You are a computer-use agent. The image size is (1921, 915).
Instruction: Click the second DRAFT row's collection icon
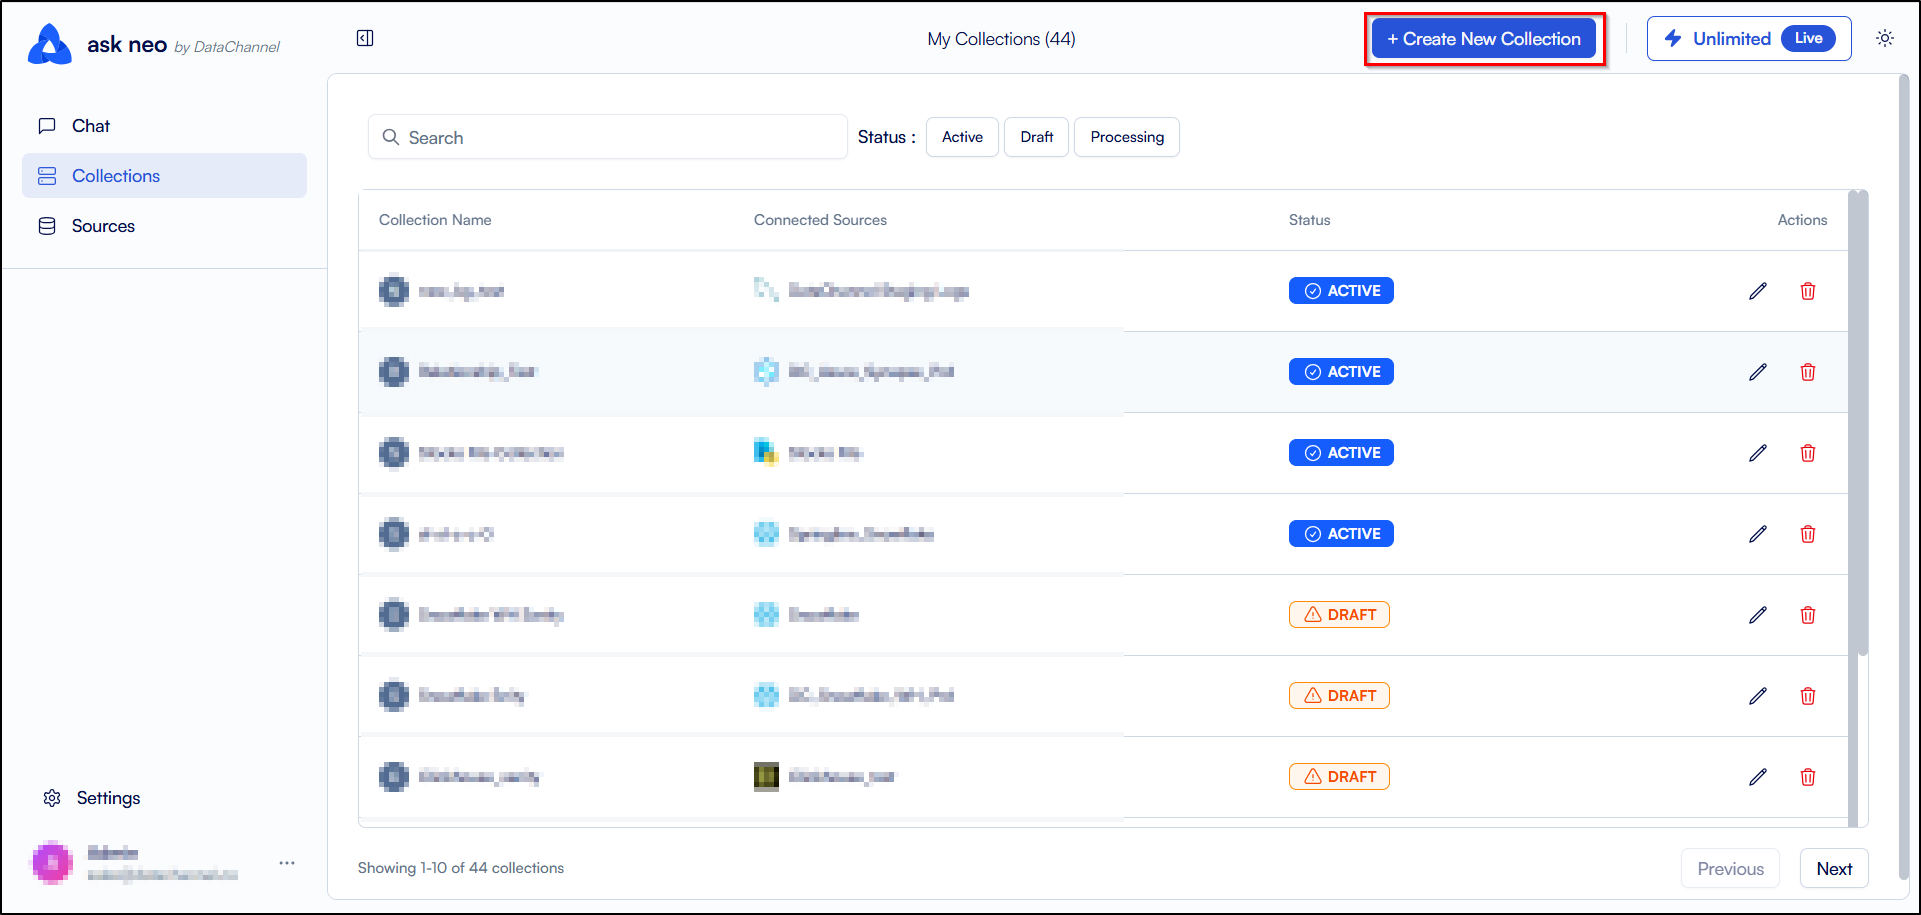(x=394, y=696)
